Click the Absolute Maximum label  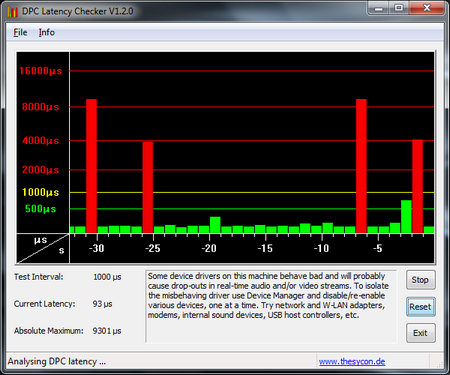(49, 331)
